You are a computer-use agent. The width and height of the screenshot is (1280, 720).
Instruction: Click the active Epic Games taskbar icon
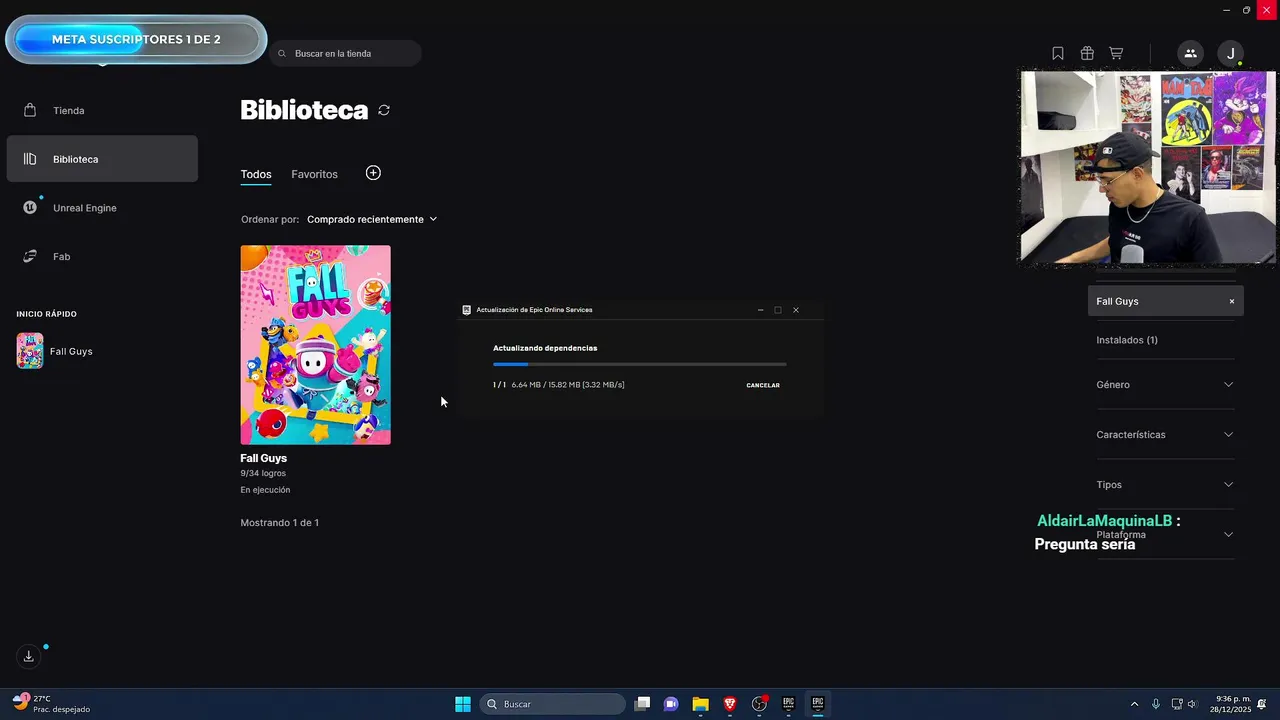(x=817, y=704)
